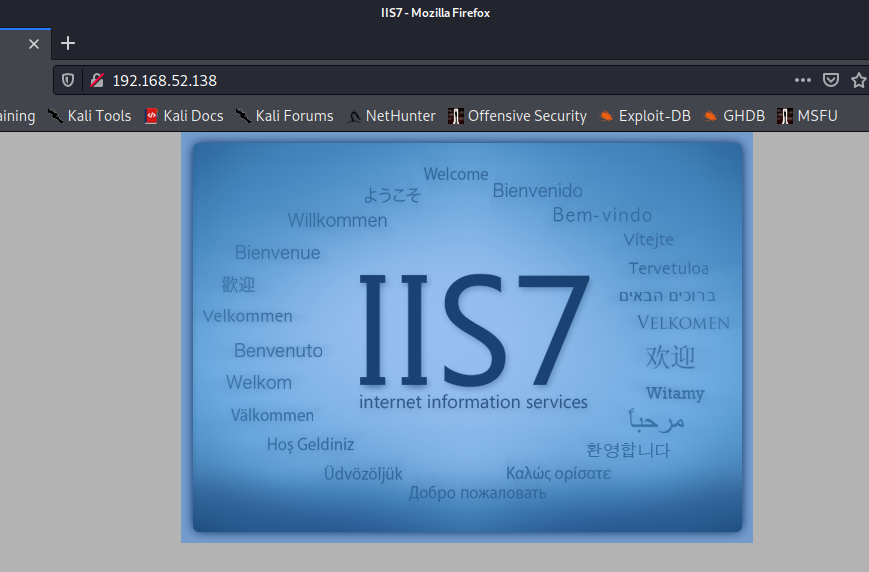Image resolution: width=869 pixels, height=572 pixels.
Task: Click the "Üdvözöljük" text
Action: tap(363, 473)
